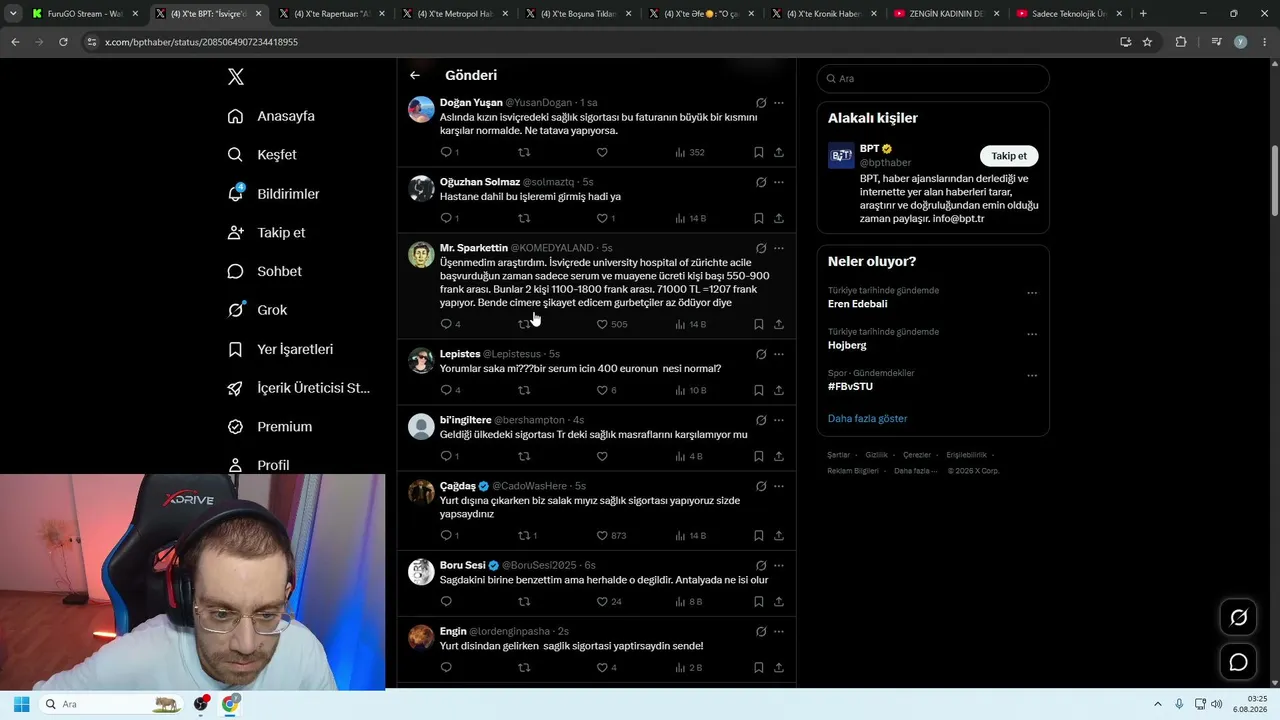Expand hidden system tray icons
Viewport: 1280px width, 720px height.
coord(1158,704)
